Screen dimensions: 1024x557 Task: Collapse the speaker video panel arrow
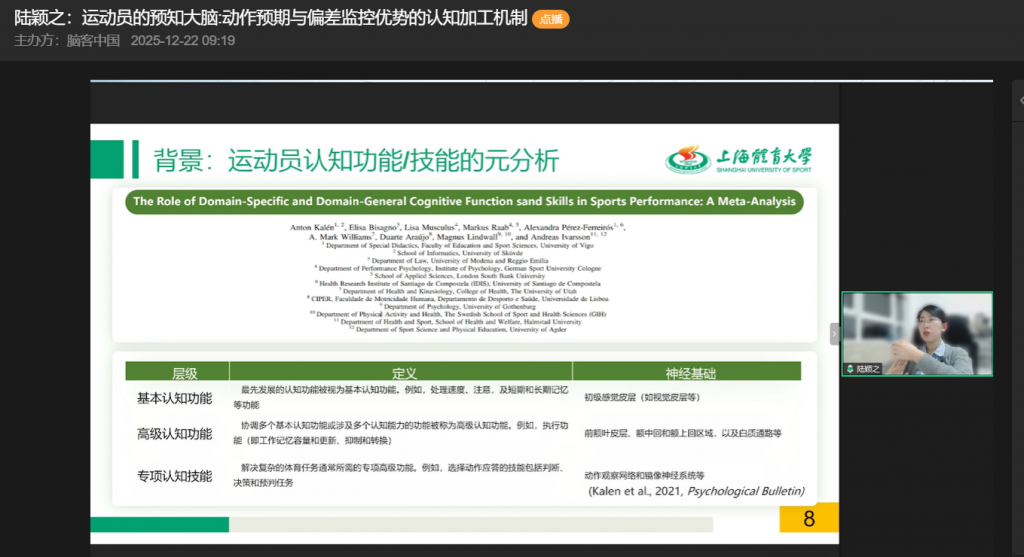click(x=834, y=334)
